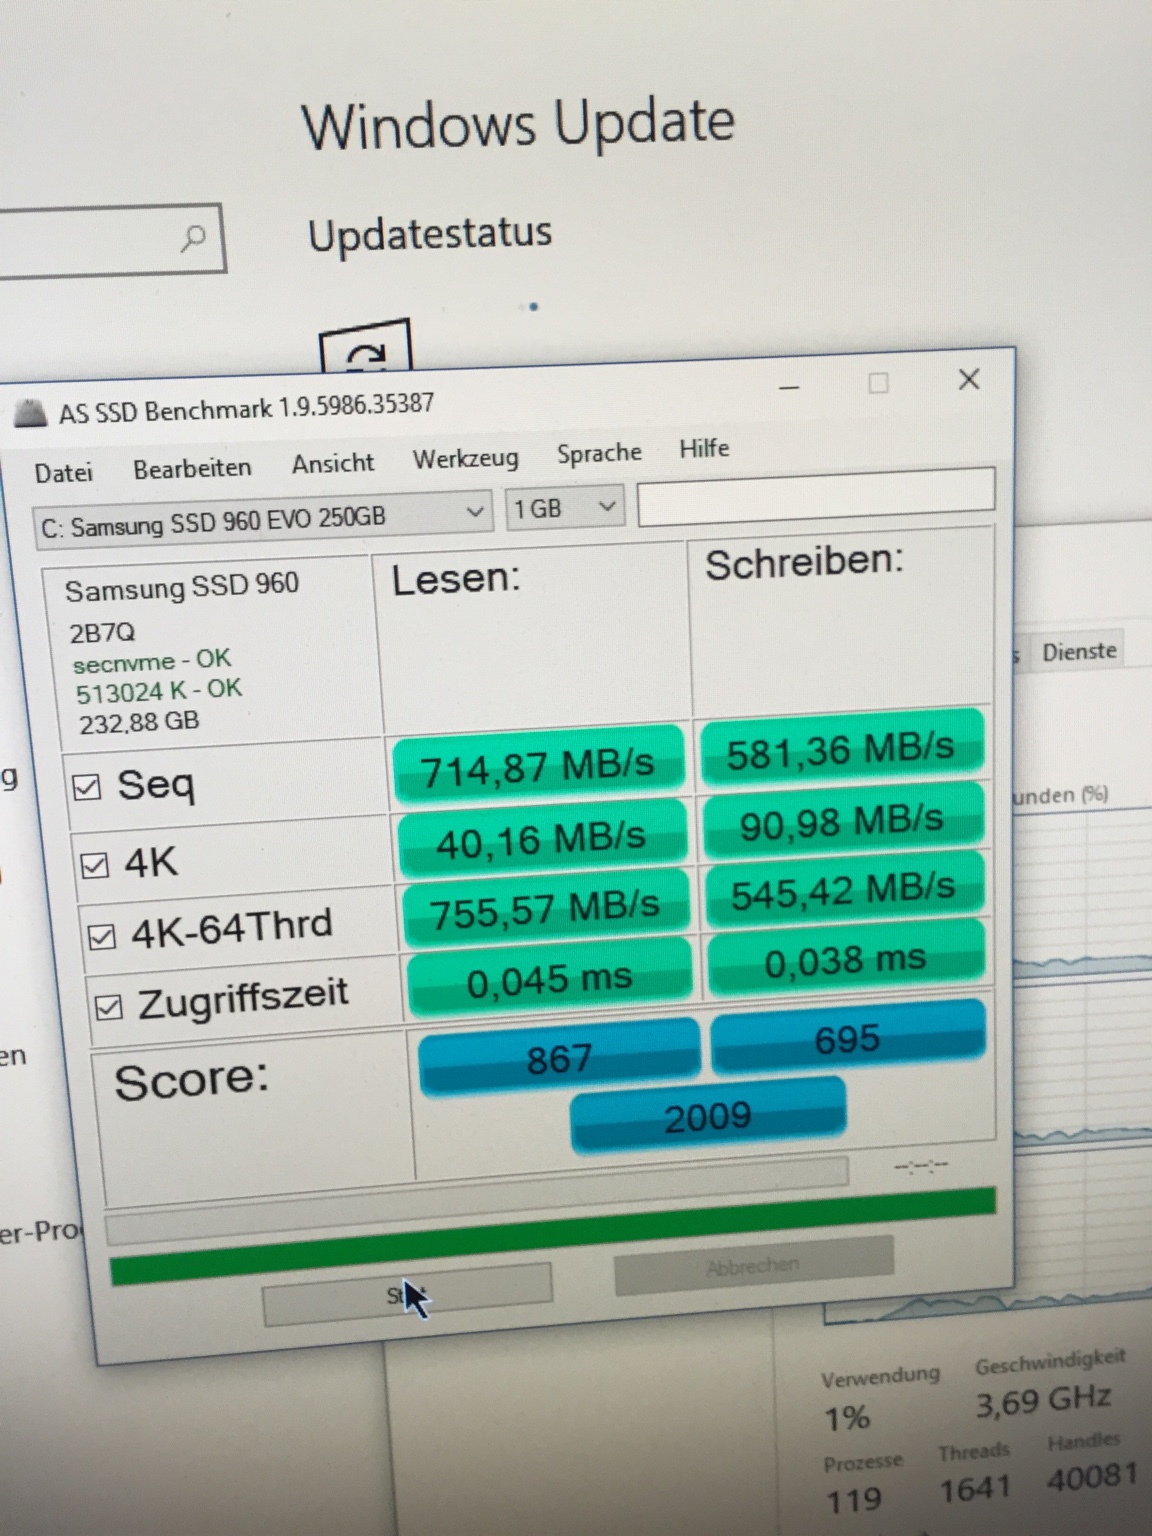Click the Samsung SSD 960 drive name
This screenshot has height=1536, width=1152.
pyautogui.click(x=182, y=587)
